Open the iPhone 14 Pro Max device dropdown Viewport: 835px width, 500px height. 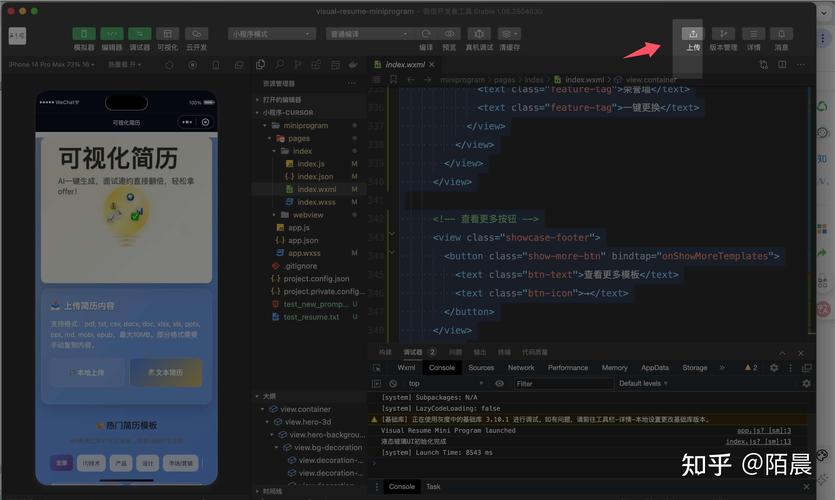52,64
